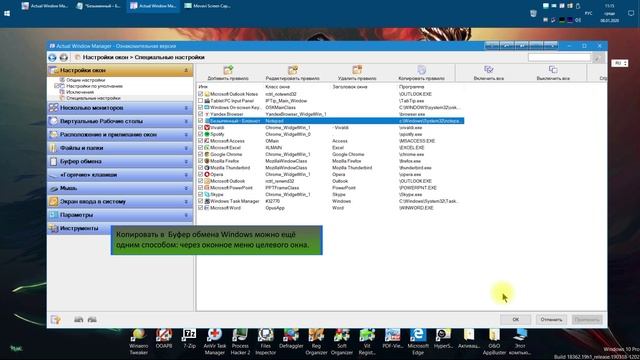Enable the Tablet PC Input Panel checkbox
Viewport: 640px width, 360px height.
tap(200, 101)
